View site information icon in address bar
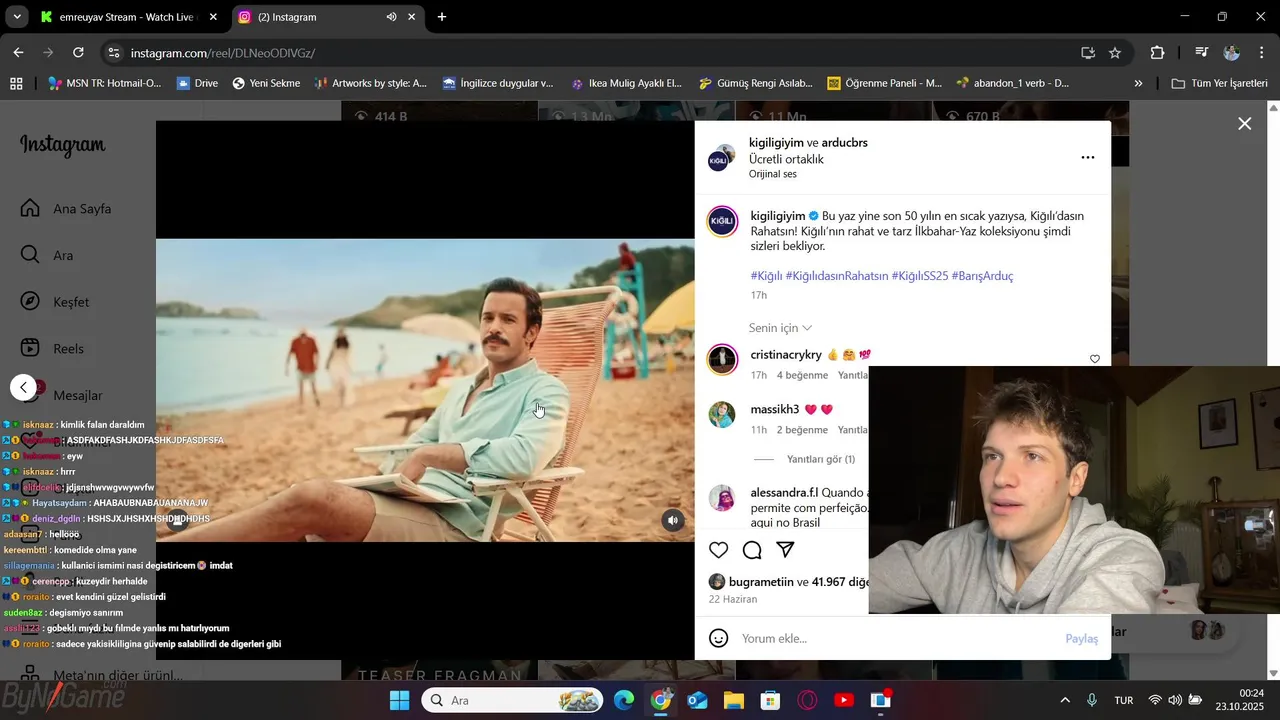Screen dimensions: 1280x720 (x=114, y=53)
